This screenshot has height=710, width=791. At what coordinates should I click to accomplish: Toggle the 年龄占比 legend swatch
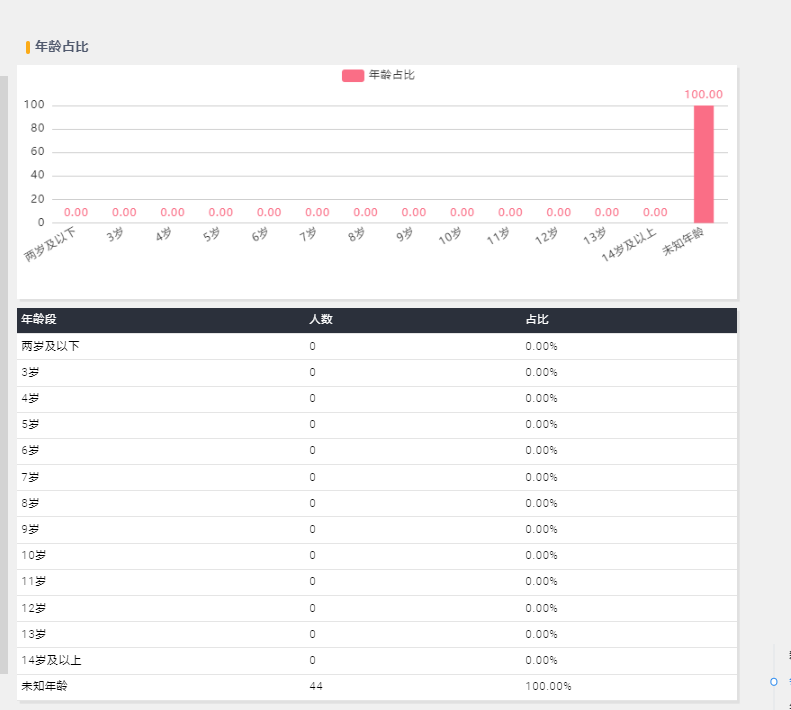click(353, 76)
